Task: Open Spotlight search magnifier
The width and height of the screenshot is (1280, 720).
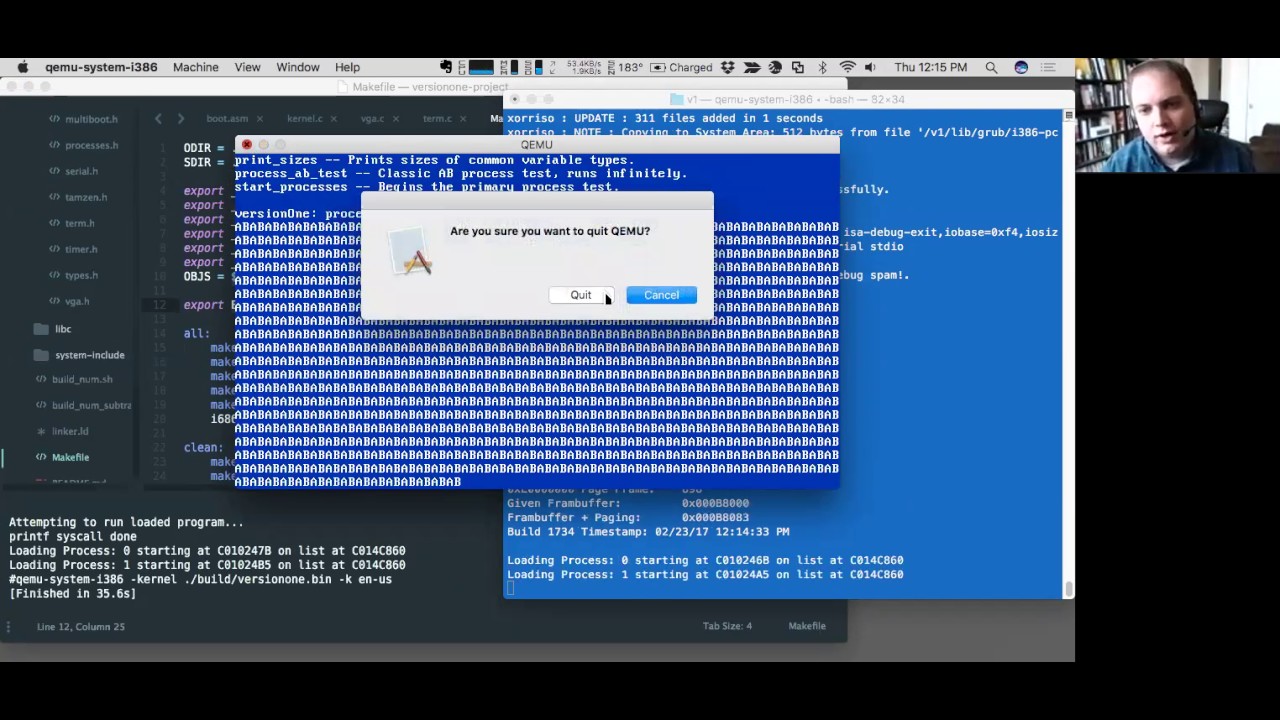Action: (x=991, y=67)
